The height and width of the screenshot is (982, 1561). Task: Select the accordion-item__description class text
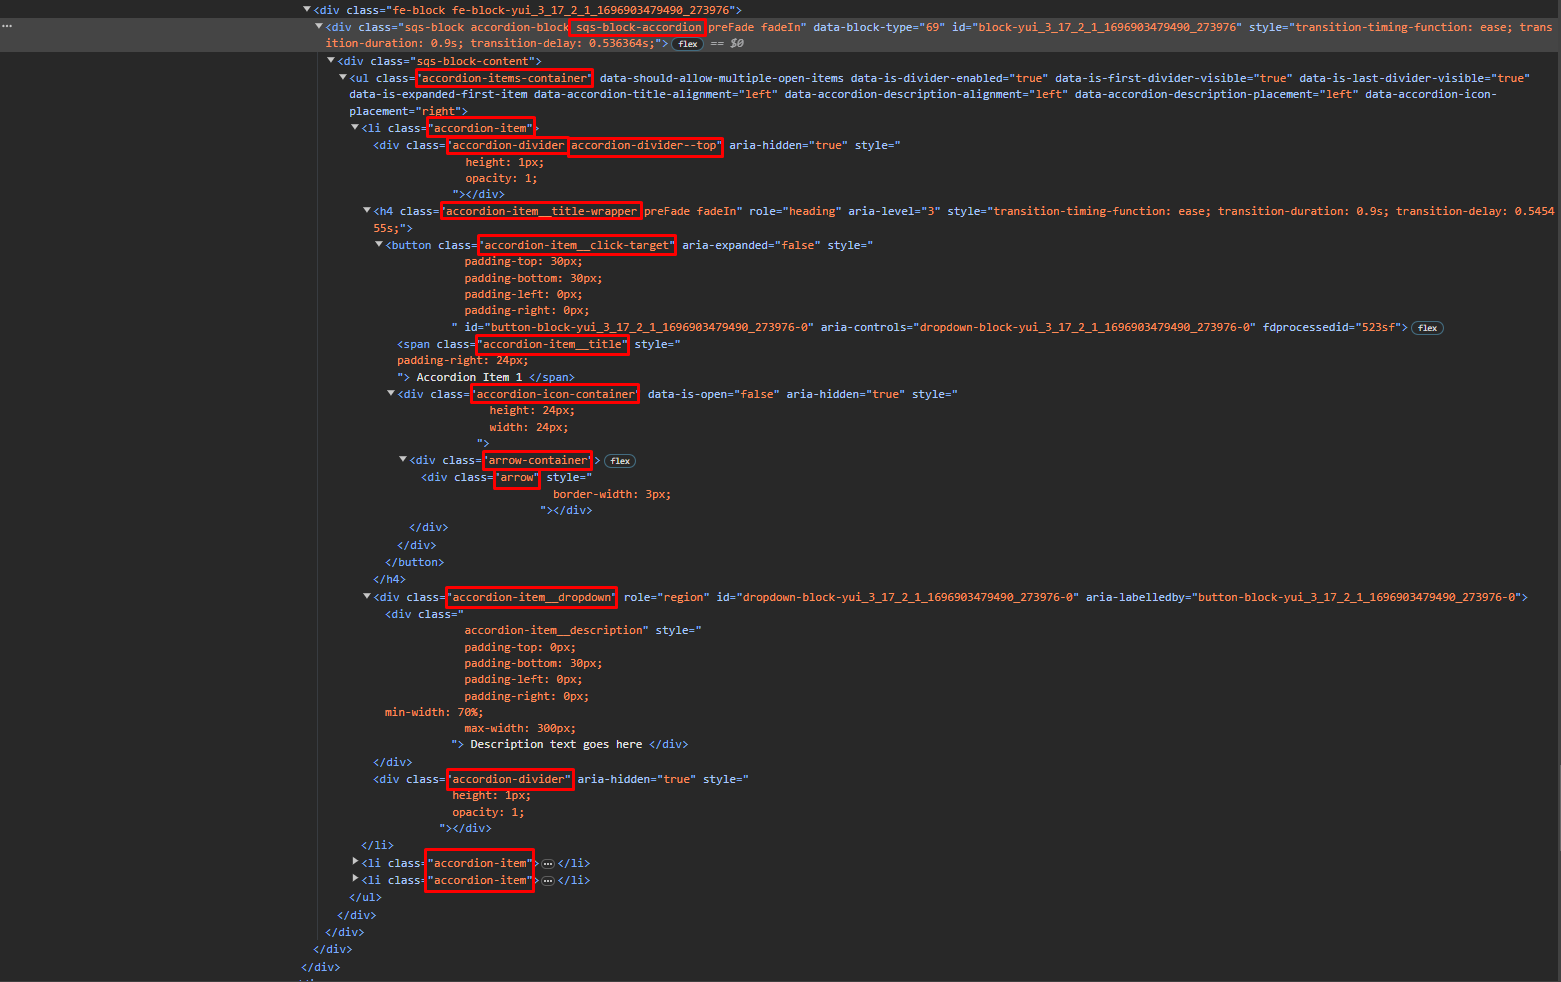555,630
